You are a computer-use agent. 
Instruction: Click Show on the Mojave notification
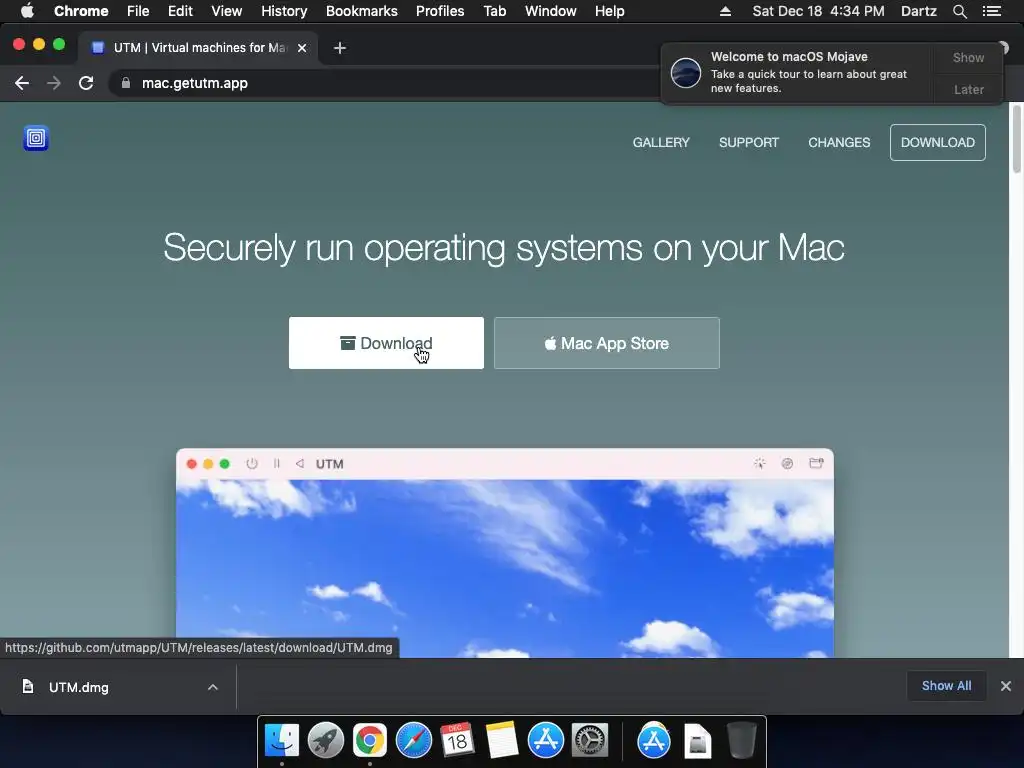tap(968, 57)
